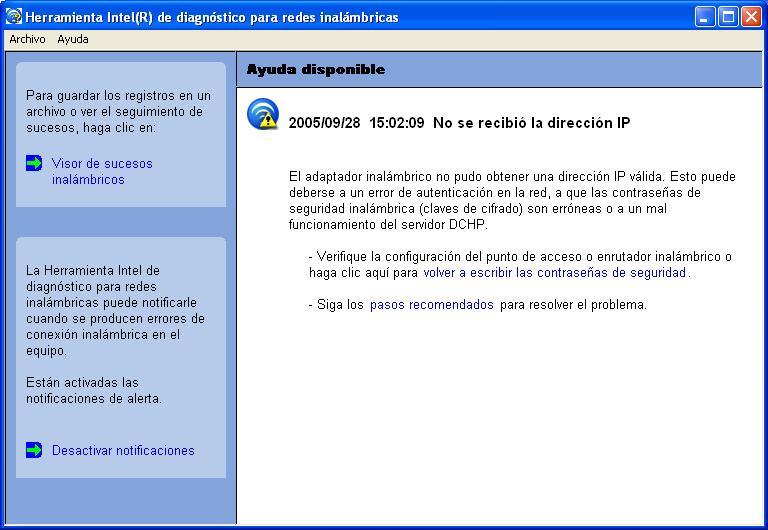Click Desactivar notificaciones link
Image resolution: width=768 pixels, height=530 pixels.
pyautogui.click(x=123, y=450)
